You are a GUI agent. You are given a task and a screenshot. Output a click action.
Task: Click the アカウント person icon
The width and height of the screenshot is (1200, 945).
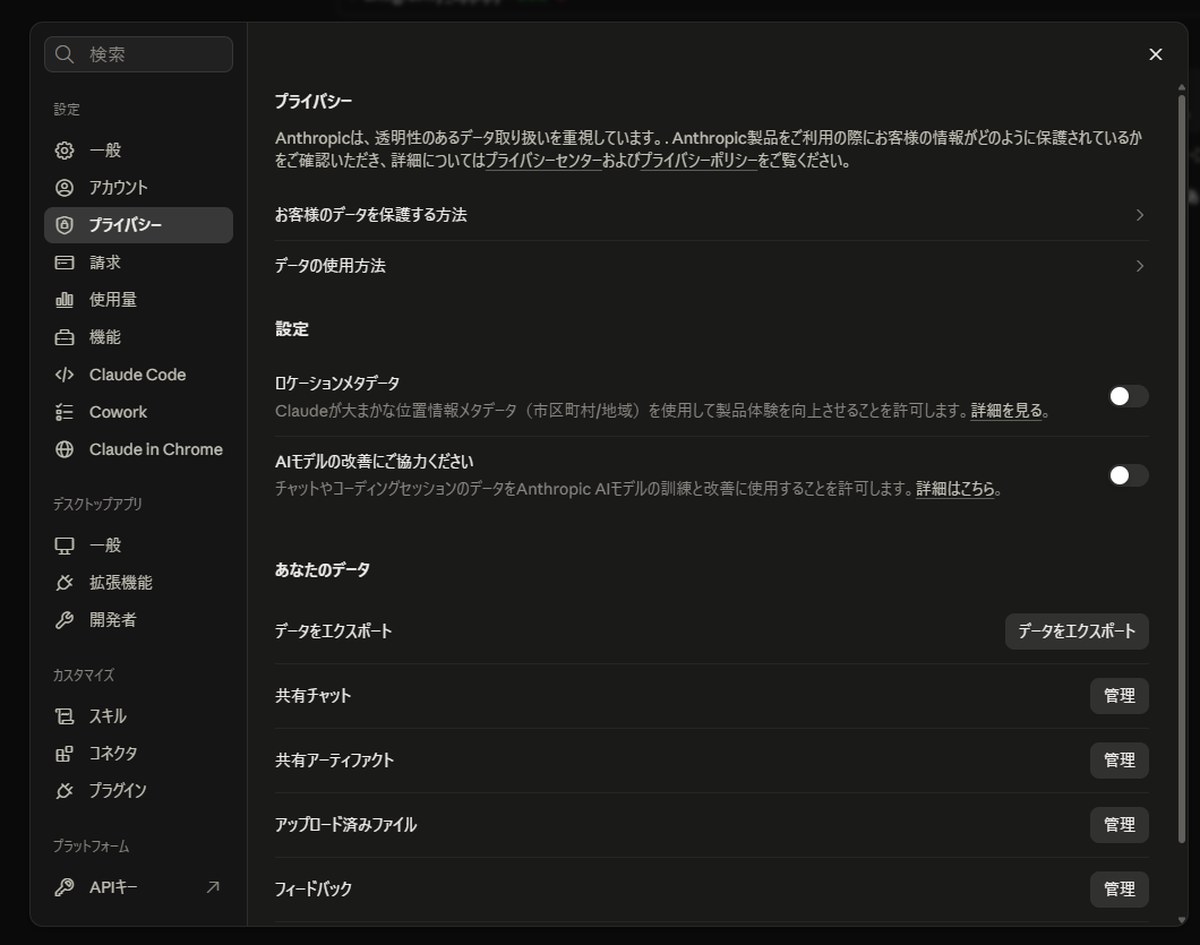pyautogui.click(x=65, y=187)
